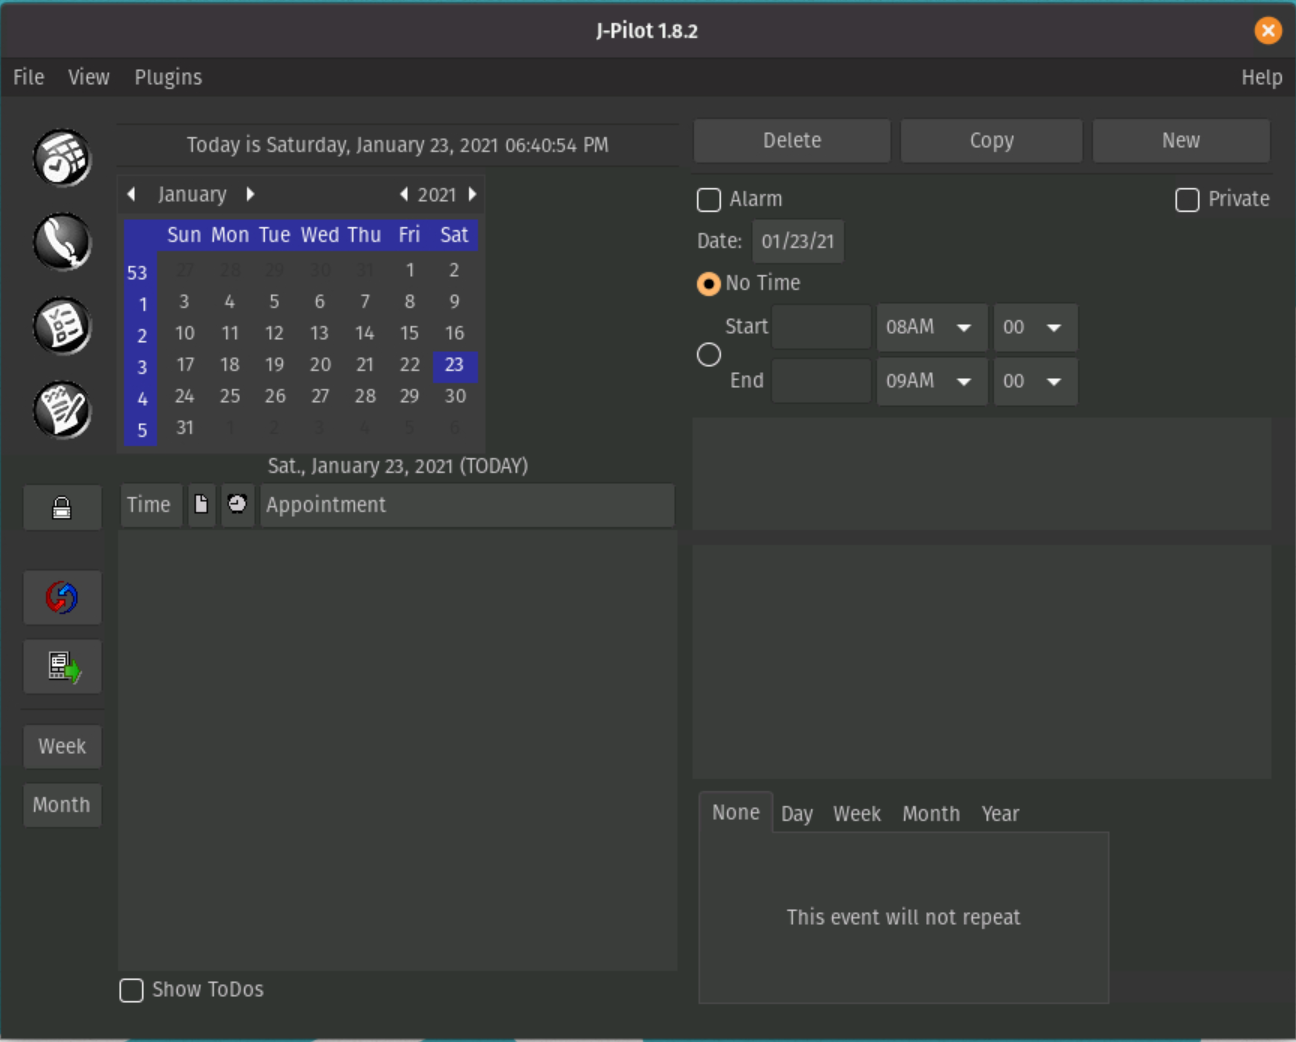This screenshot has width=1296, height=1042.
Task: Create a new appointment with the New button
Action: [x=1181, y=140]
